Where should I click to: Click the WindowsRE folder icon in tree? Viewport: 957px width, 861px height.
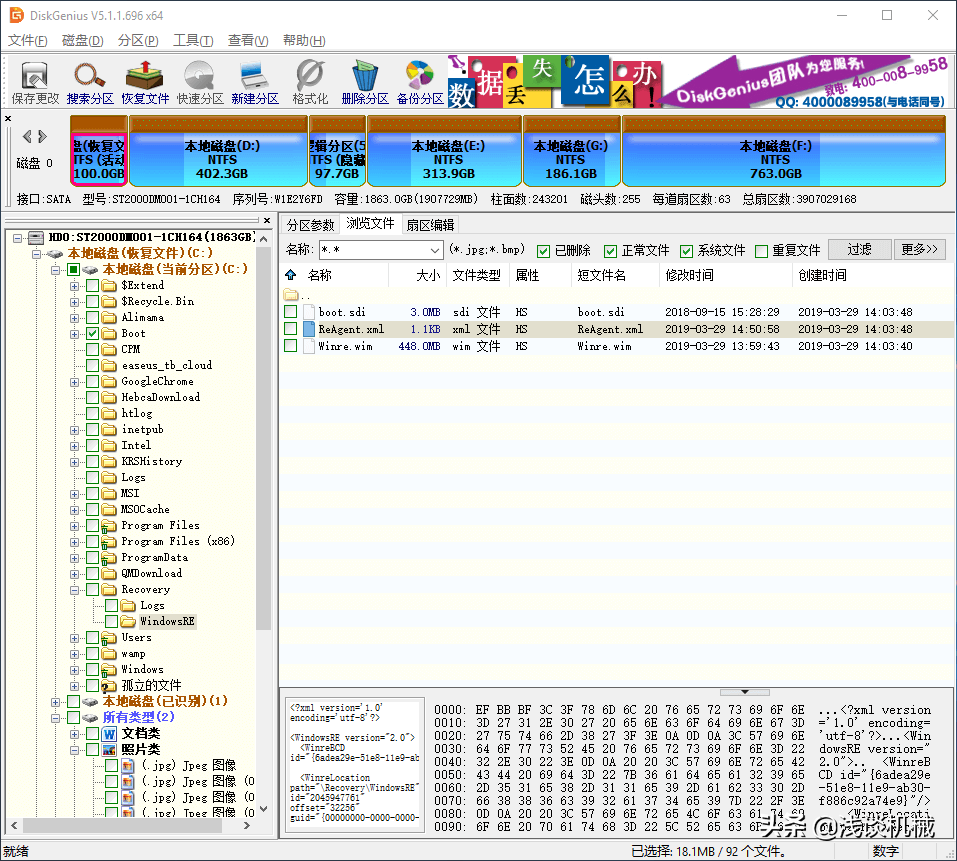point(128,622)
